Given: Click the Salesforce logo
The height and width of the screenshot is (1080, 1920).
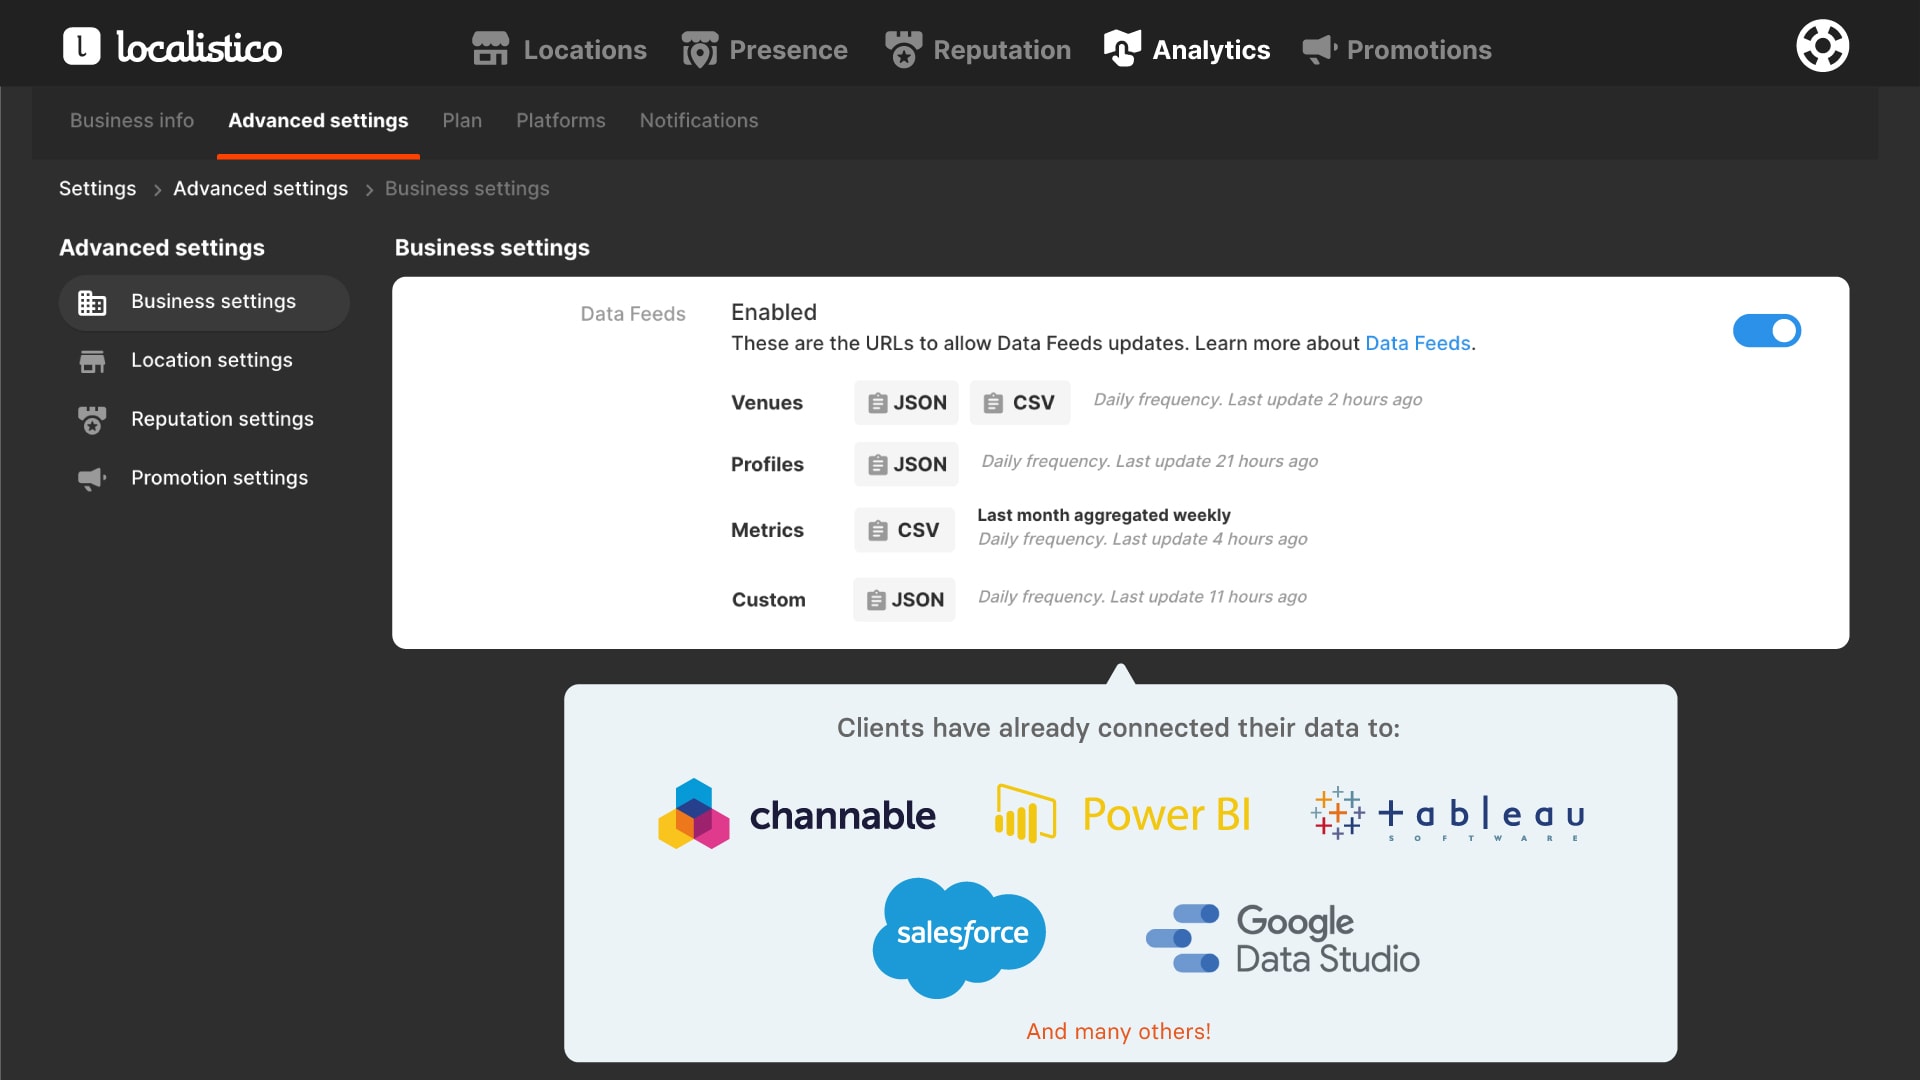Looking at the screenshot, I should [x=960, y=934].
